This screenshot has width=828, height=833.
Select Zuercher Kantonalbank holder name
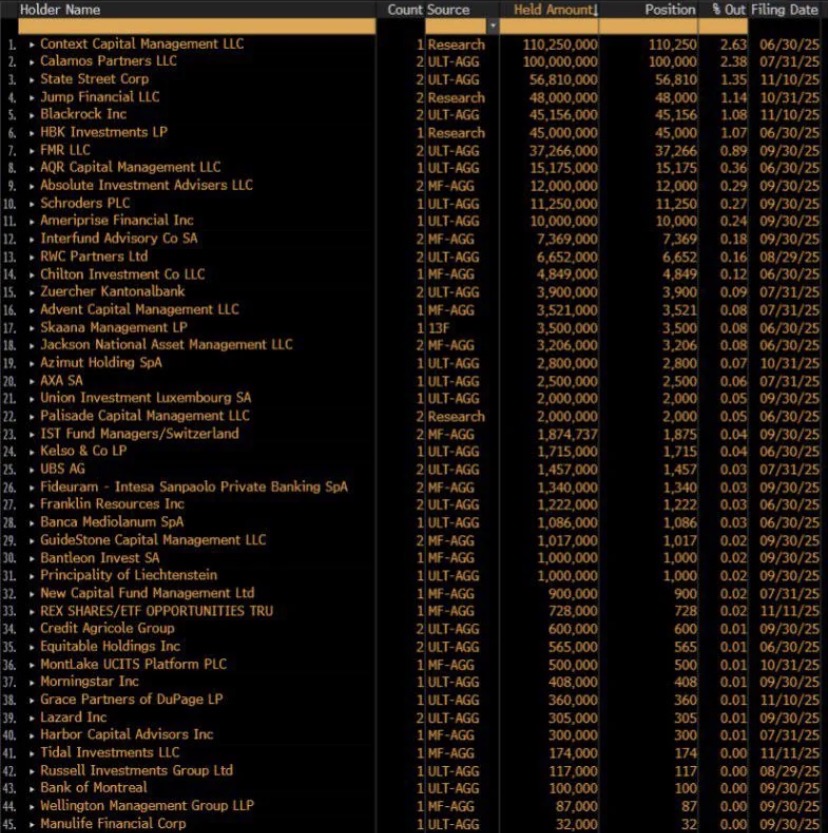[x=113, y=292]
